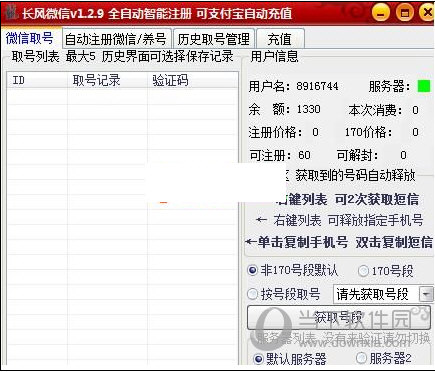Click the balance value 1330
This screenshot has height=372, width=435.
click(308, 109)
